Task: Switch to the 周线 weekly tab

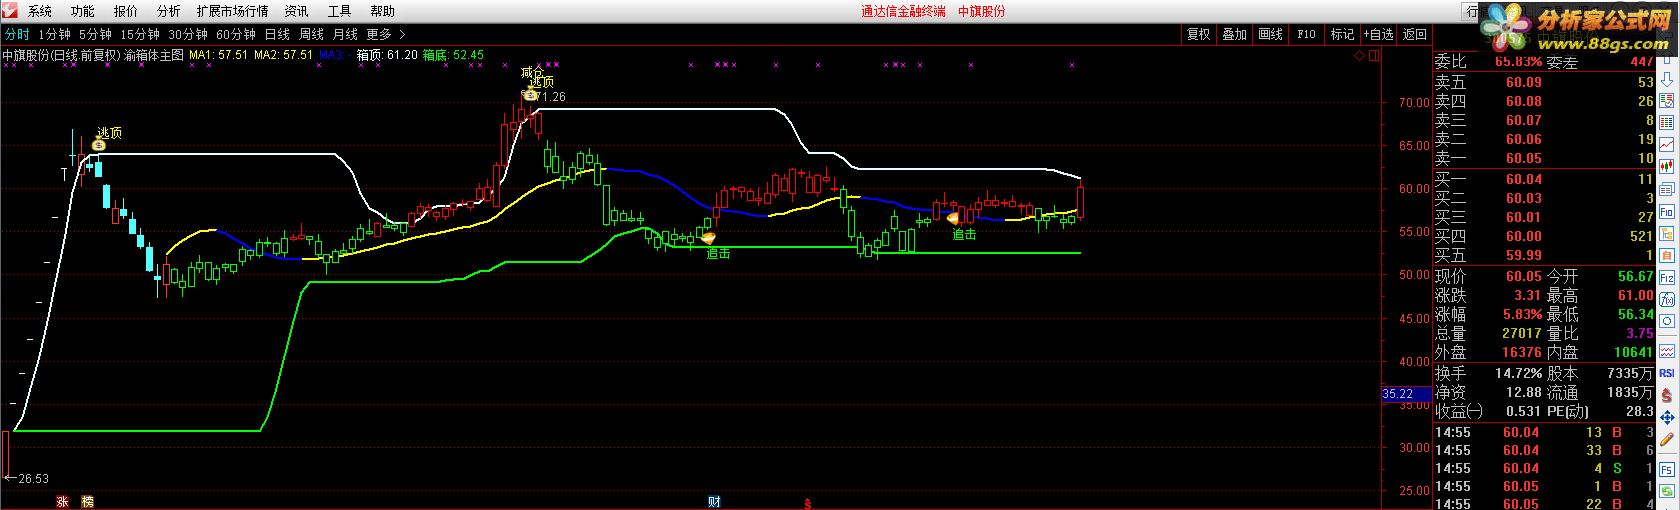Action: [x=311, y=34]
